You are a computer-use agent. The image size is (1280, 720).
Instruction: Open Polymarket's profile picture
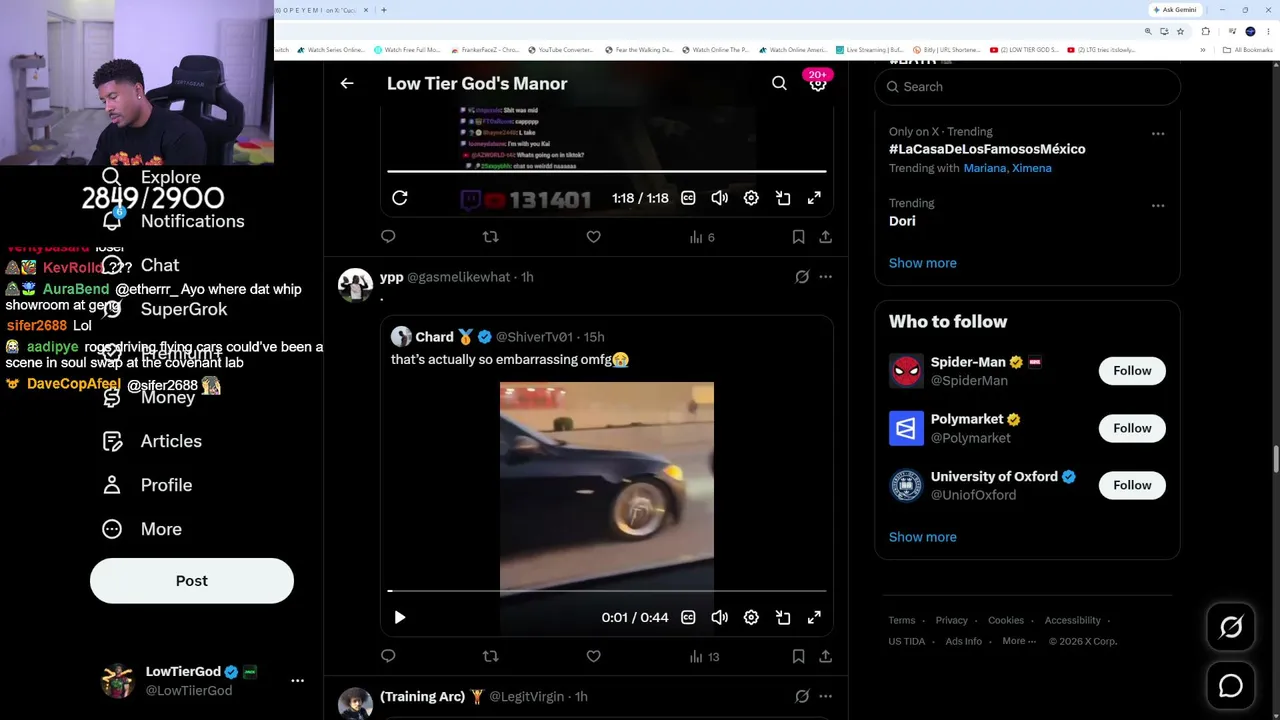click(906, 428)
